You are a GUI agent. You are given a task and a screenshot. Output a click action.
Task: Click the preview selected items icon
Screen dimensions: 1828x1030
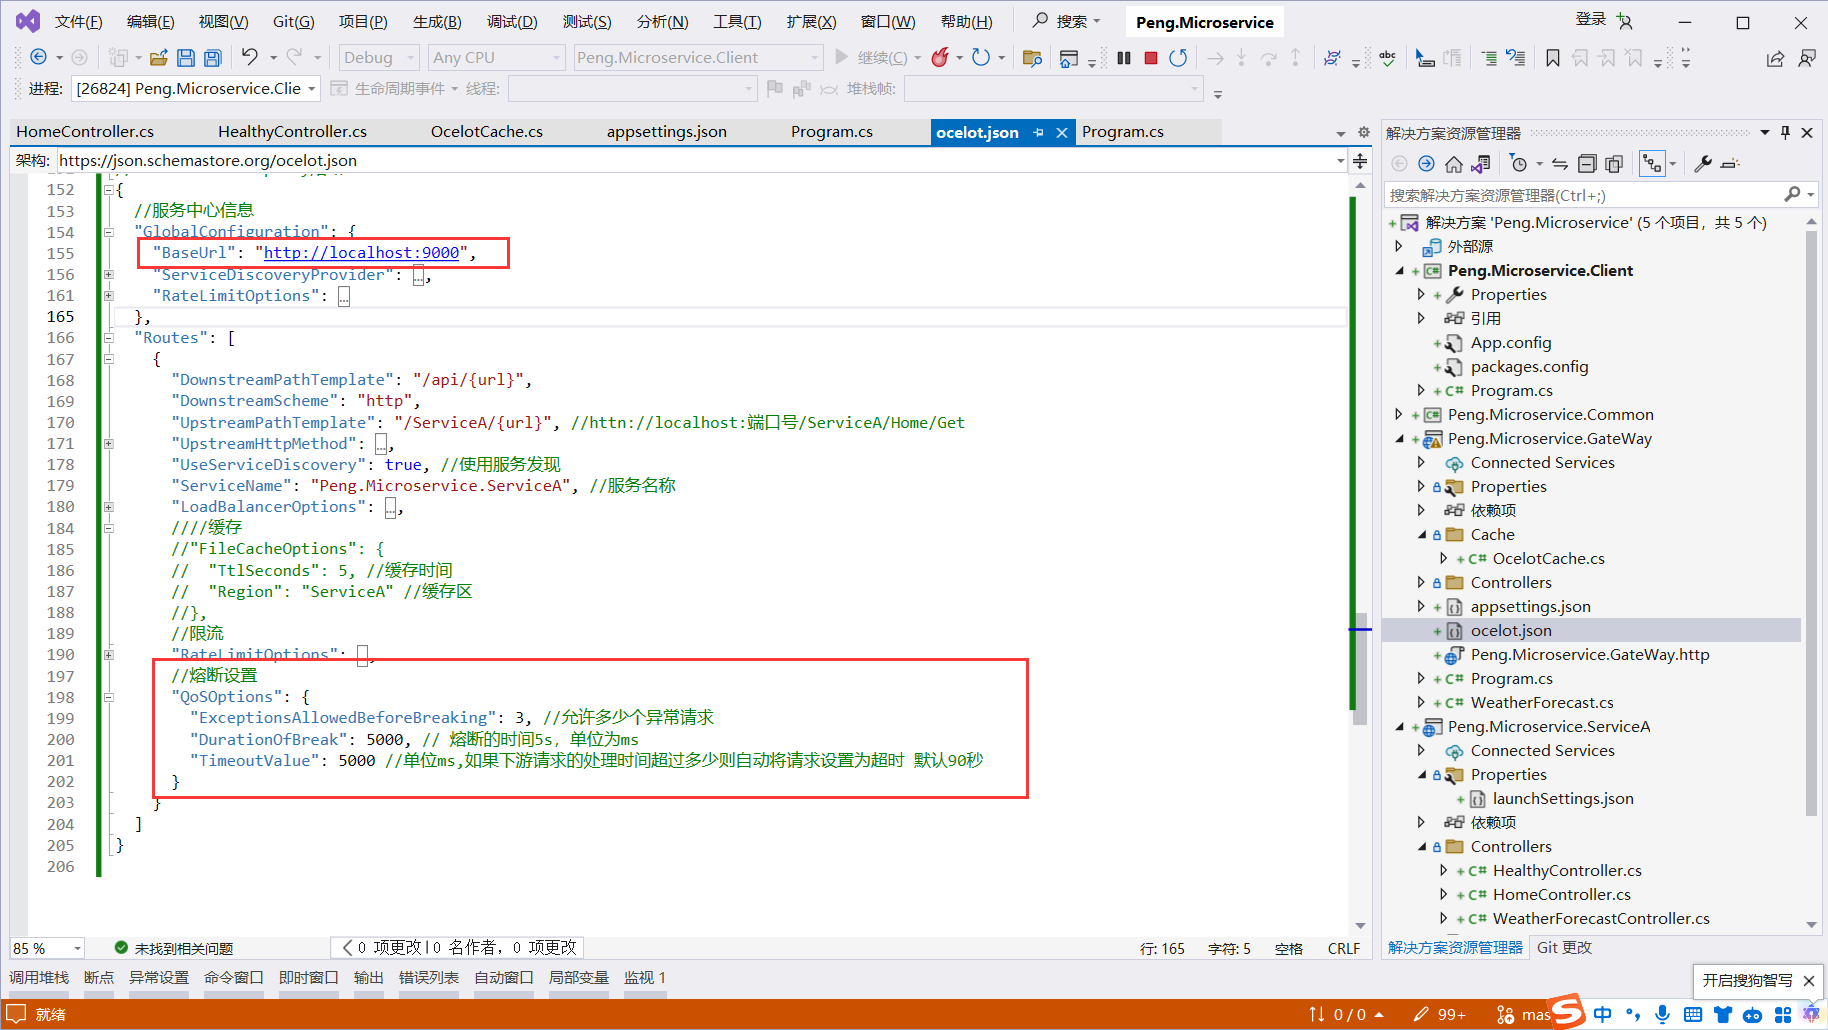point(1731,164)
